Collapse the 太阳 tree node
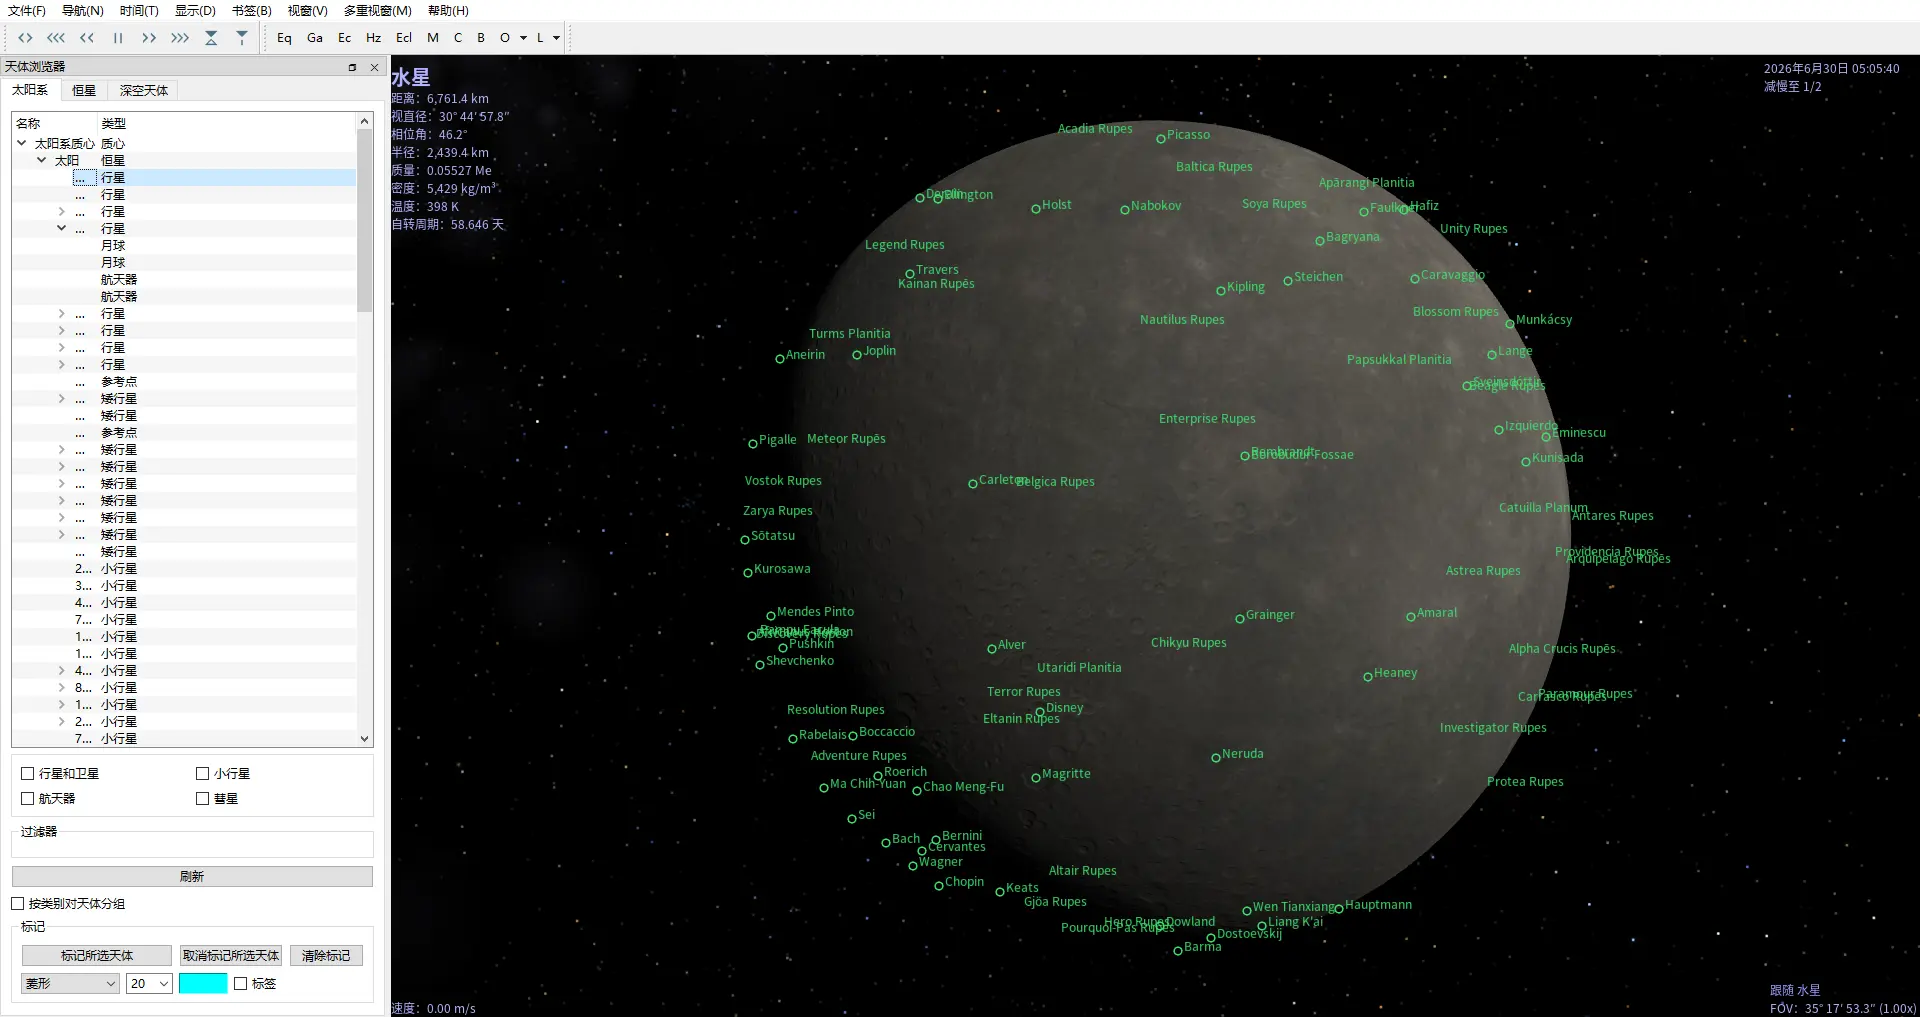This screenshot has width=1920, height=1017. pos(41,160)
